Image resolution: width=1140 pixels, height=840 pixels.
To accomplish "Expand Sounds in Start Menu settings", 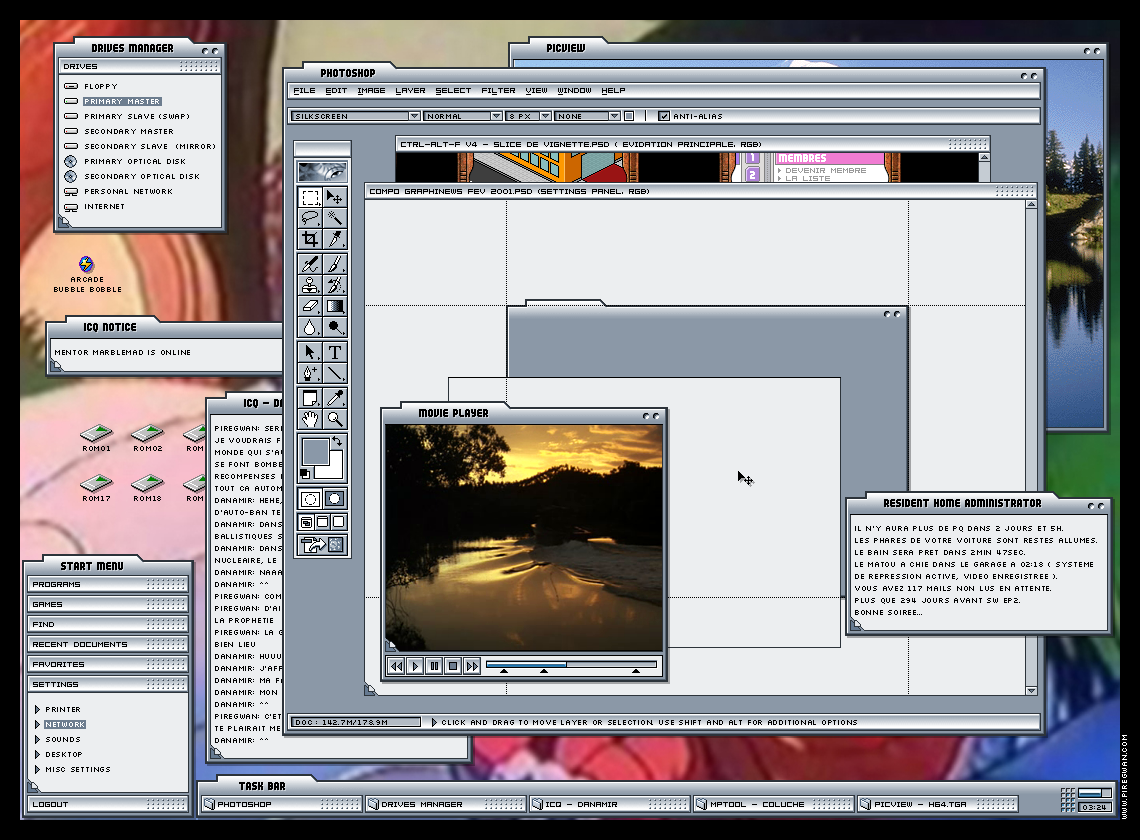I will 37,739.
